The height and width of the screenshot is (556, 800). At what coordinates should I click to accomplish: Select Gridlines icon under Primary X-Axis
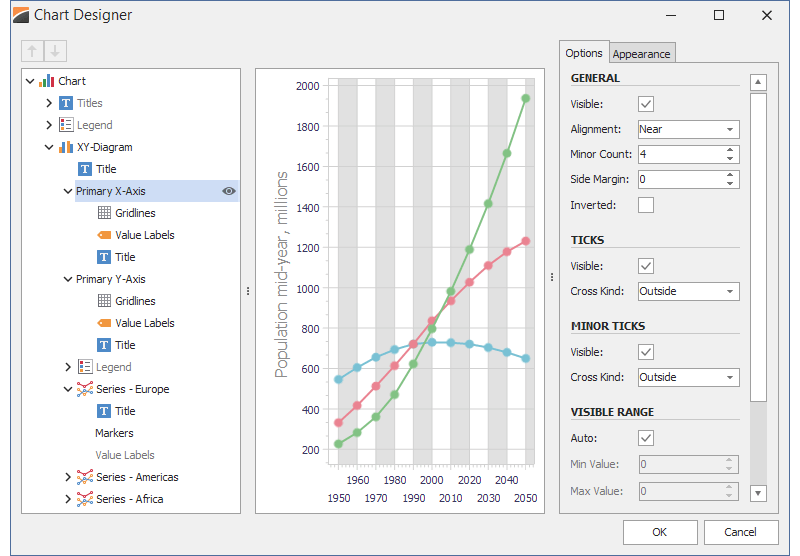104,213
